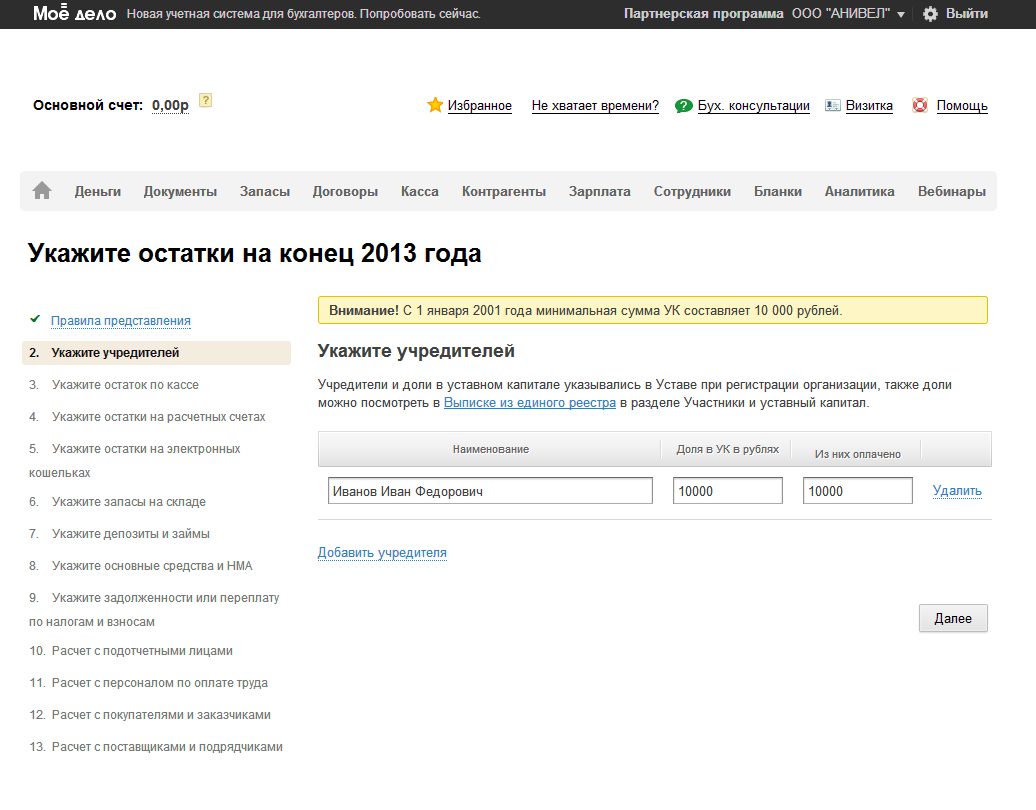Screen dimensions: 1036x810
Task: Go to the Аналитика section
Action: point(859,191)
